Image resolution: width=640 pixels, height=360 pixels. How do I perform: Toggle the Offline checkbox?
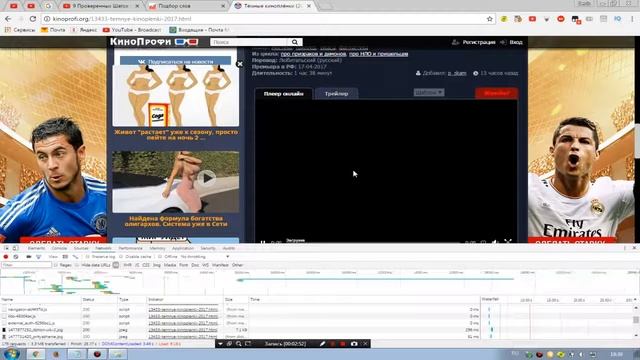[160, 257]
